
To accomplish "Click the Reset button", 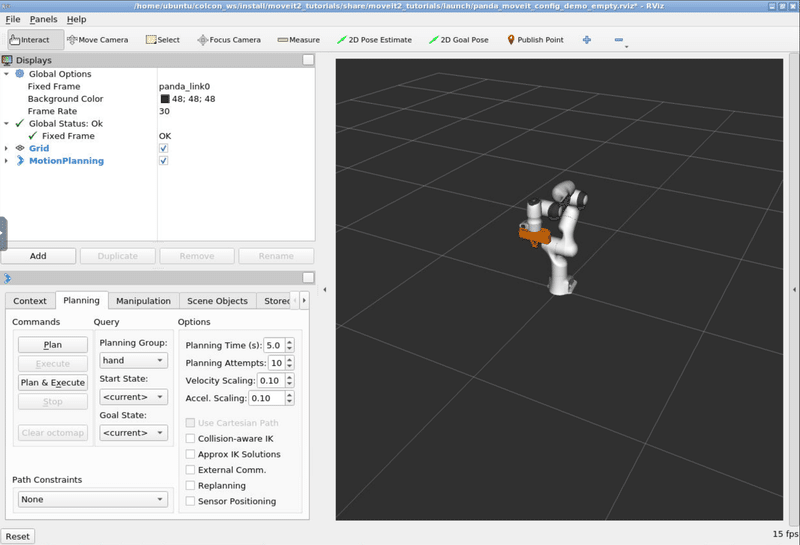I will (x=18, y=536).
